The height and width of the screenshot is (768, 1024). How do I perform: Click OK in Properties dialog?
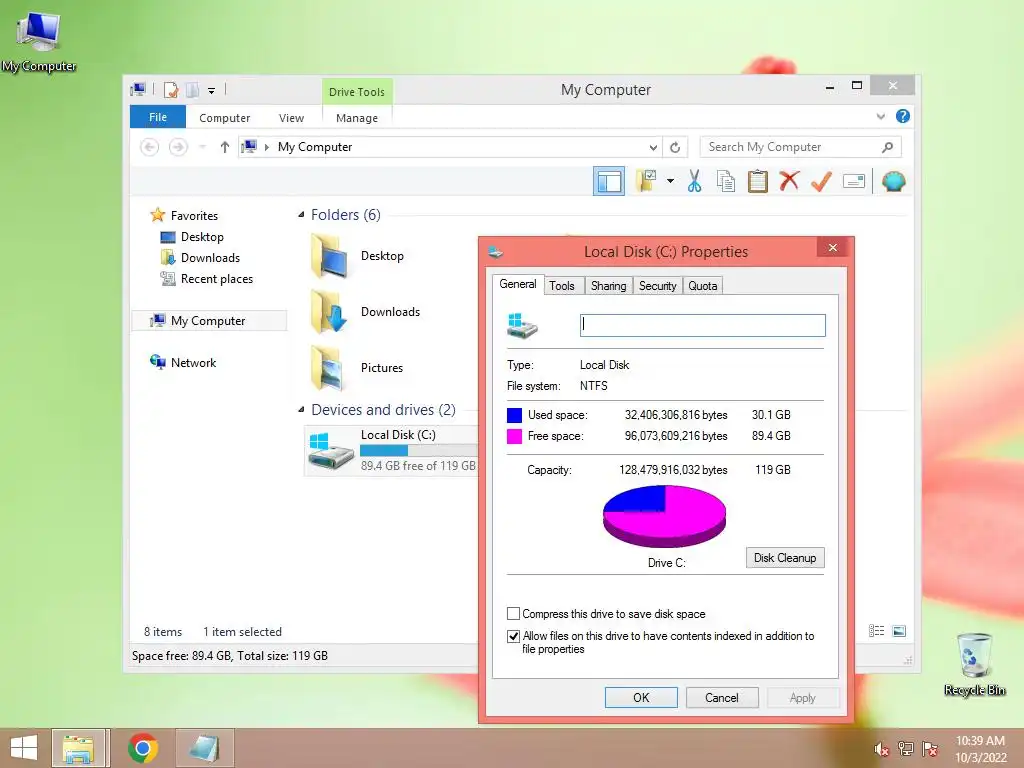click(641, 697)
